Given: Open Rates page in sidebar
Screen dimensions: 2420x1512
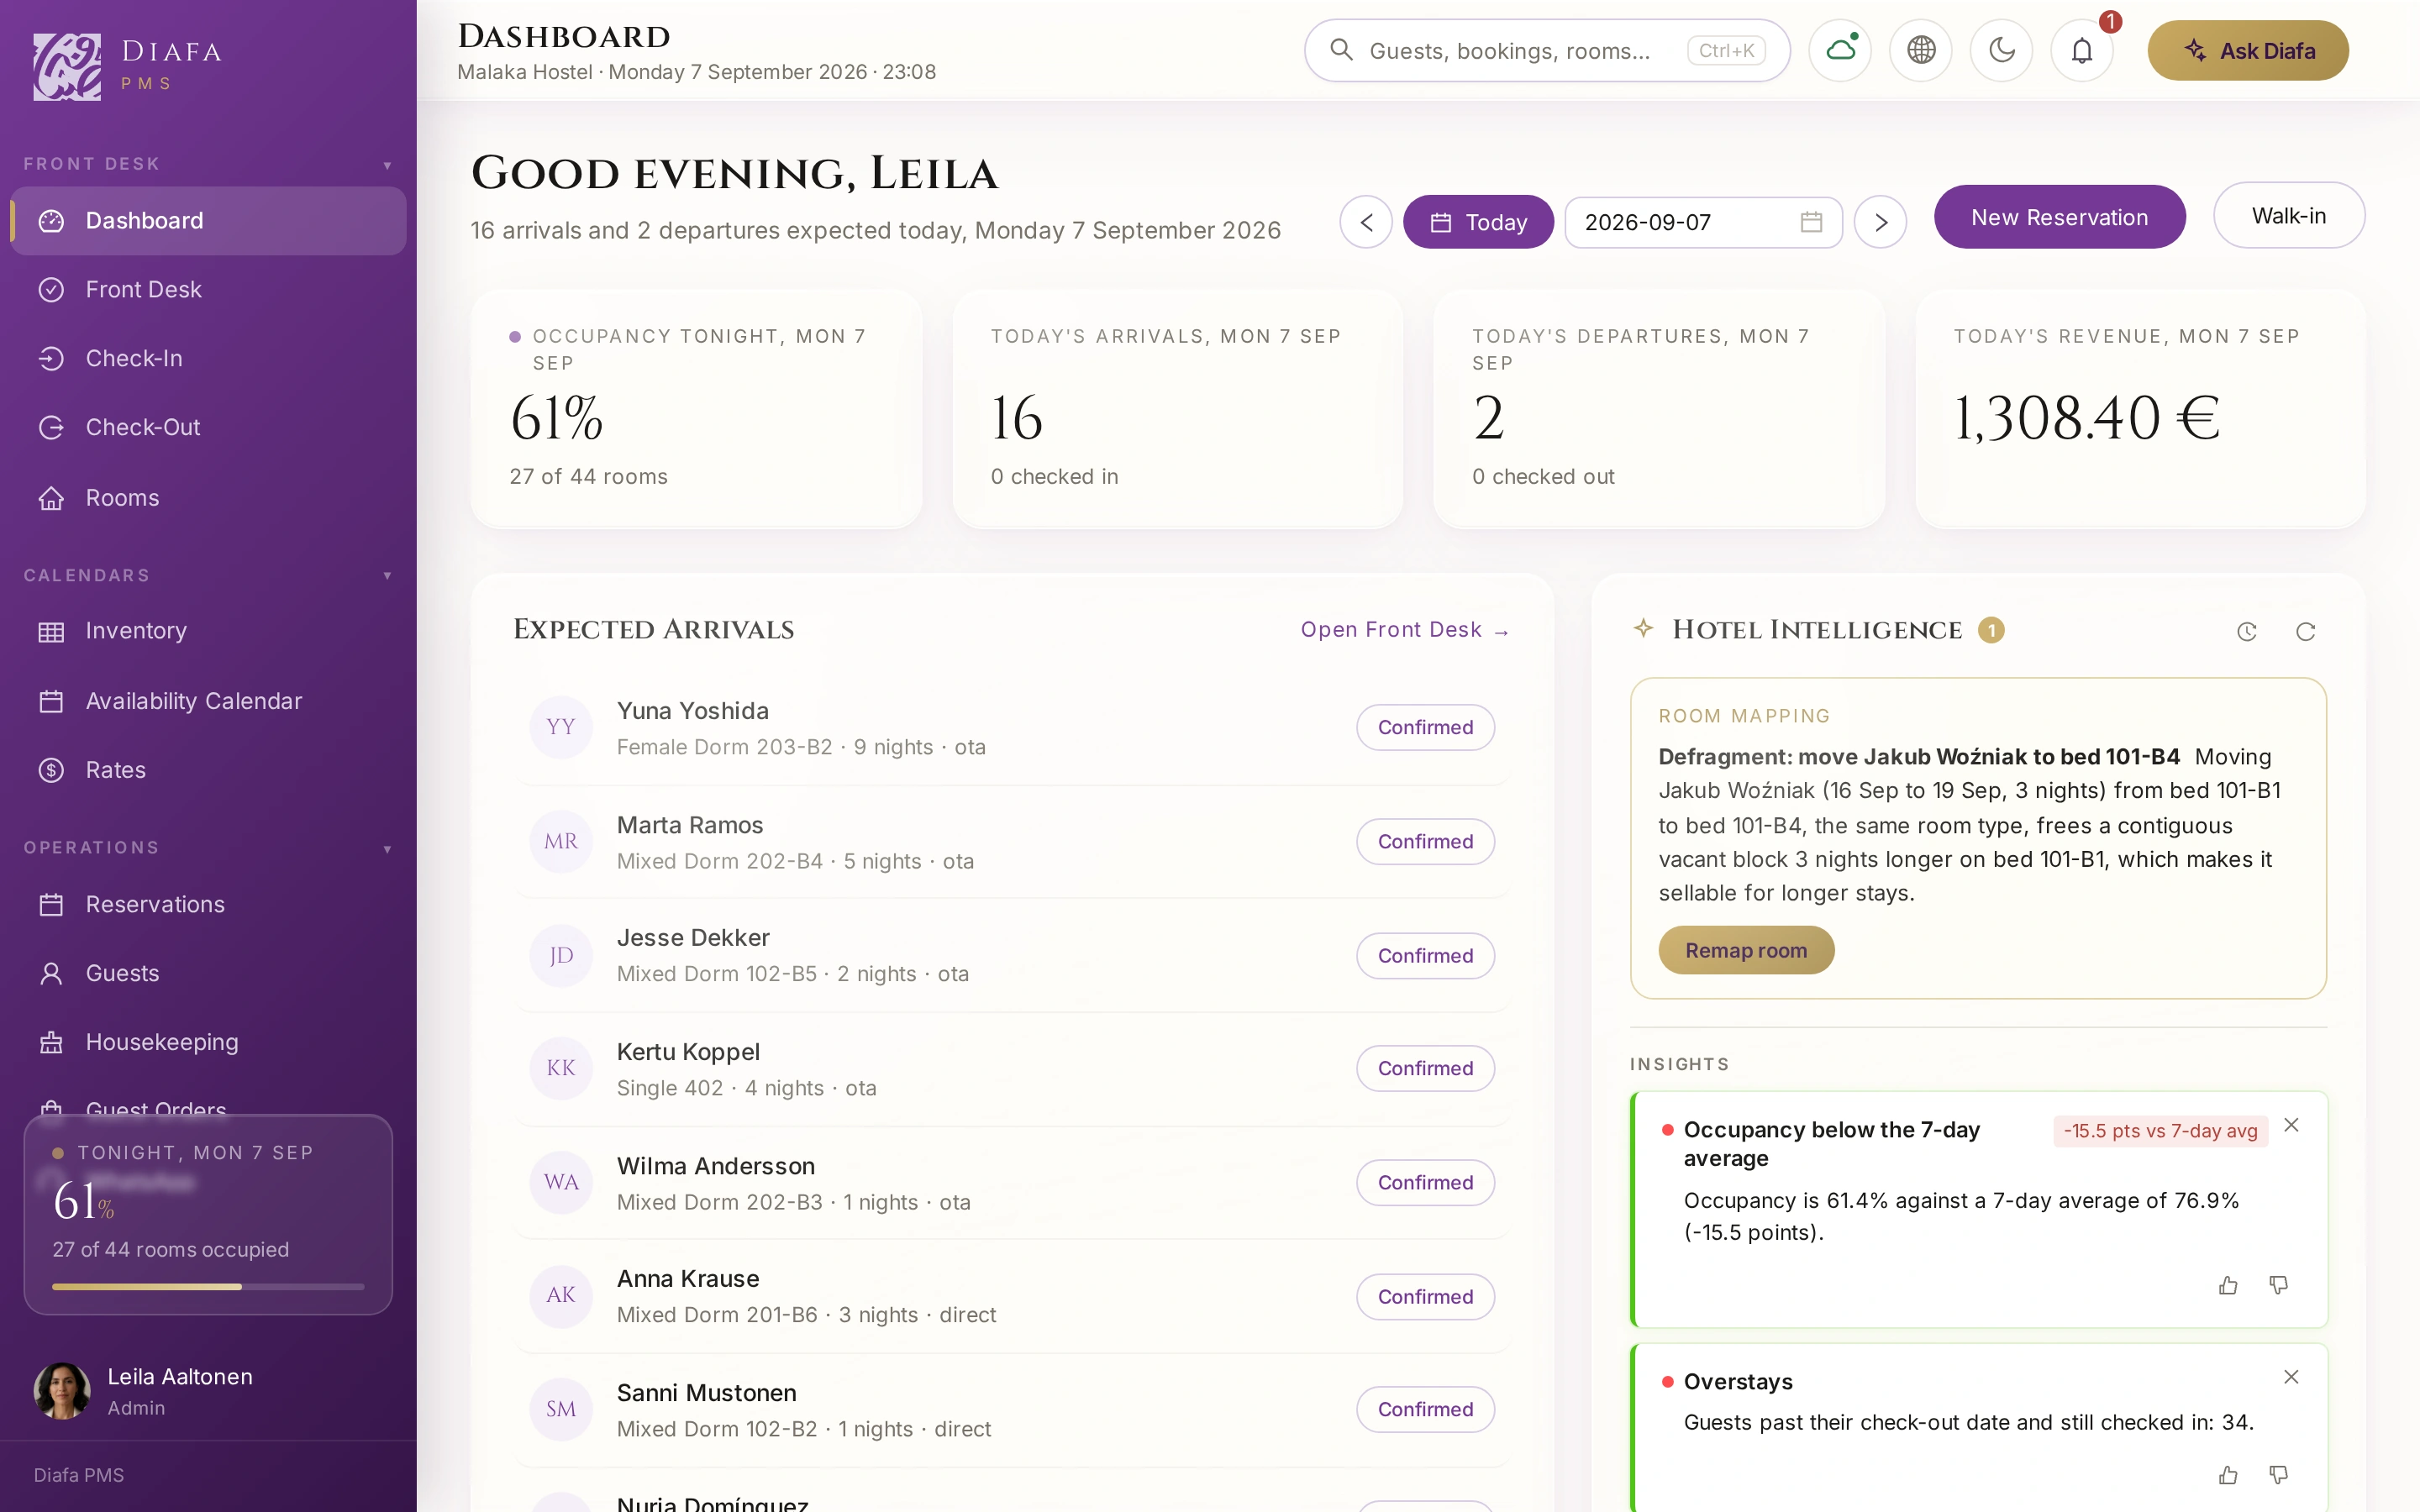Looking at the screenshot, I should [x=208, y=770].
